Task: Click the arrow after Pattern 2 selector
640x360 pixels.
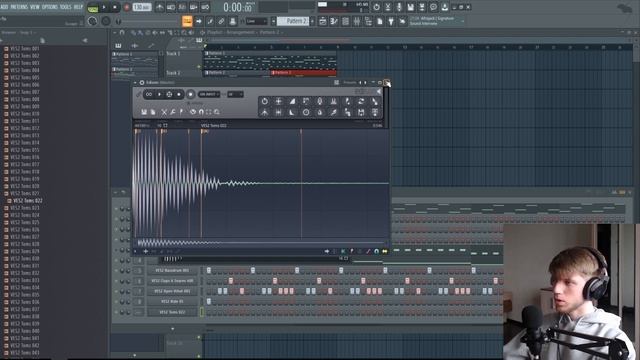Action: coord(312,21)
